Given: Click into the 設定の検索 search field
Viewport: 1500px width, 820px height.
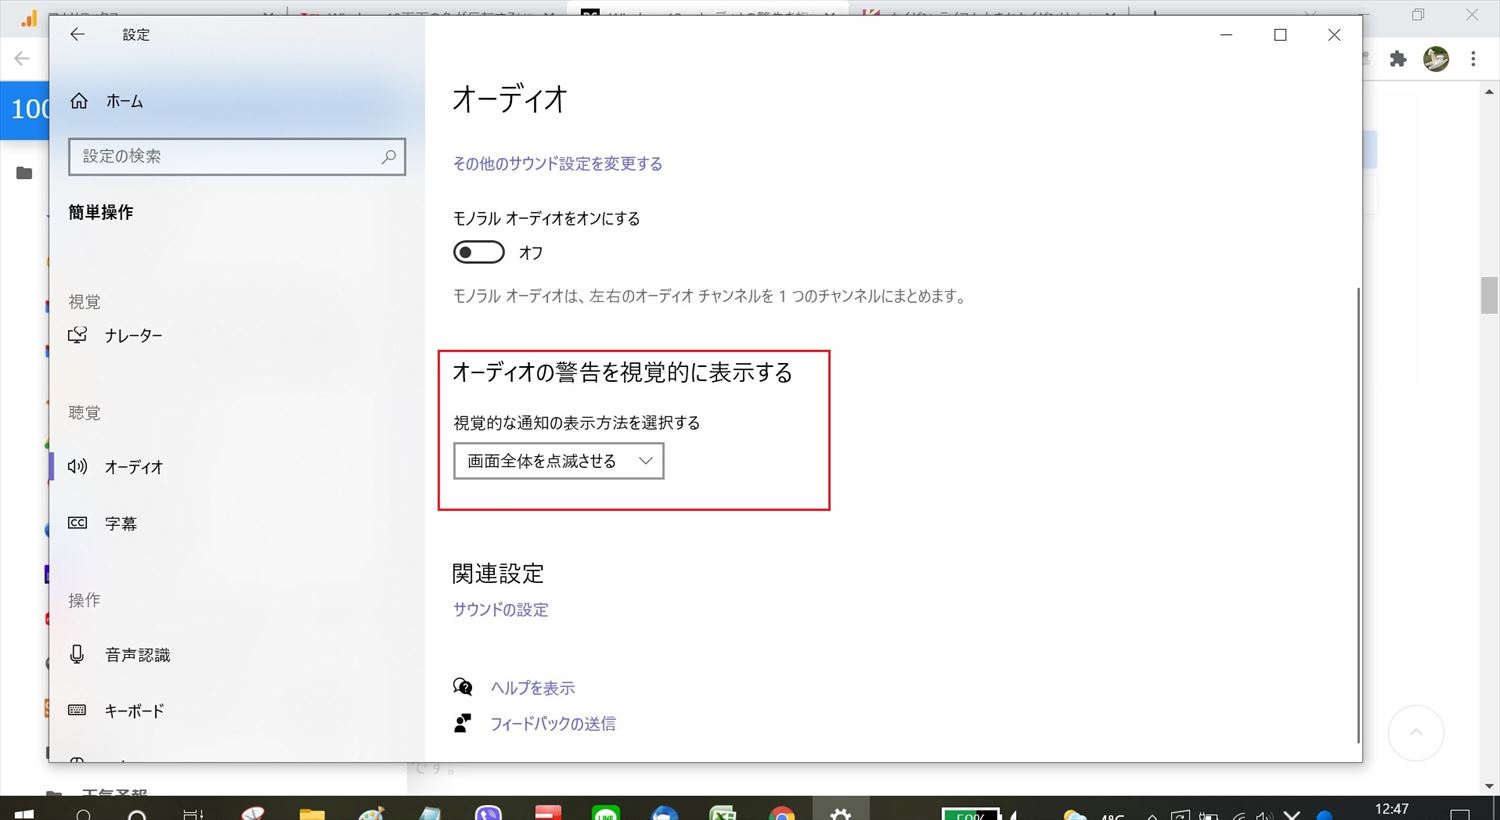Looking at the screenshot, I should point(225,157).
